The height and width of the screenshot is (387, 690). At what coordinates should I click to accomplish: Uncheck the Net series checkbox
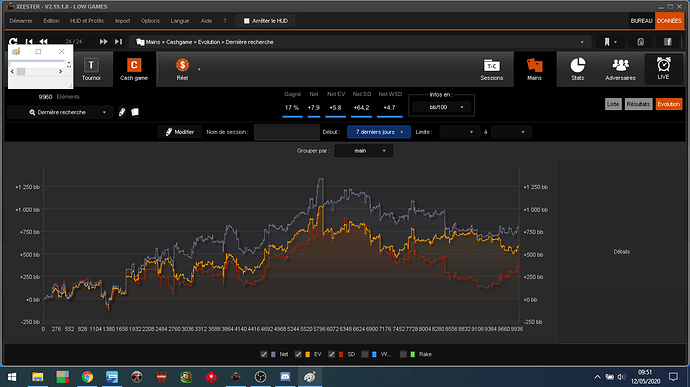tap(264, 354)
